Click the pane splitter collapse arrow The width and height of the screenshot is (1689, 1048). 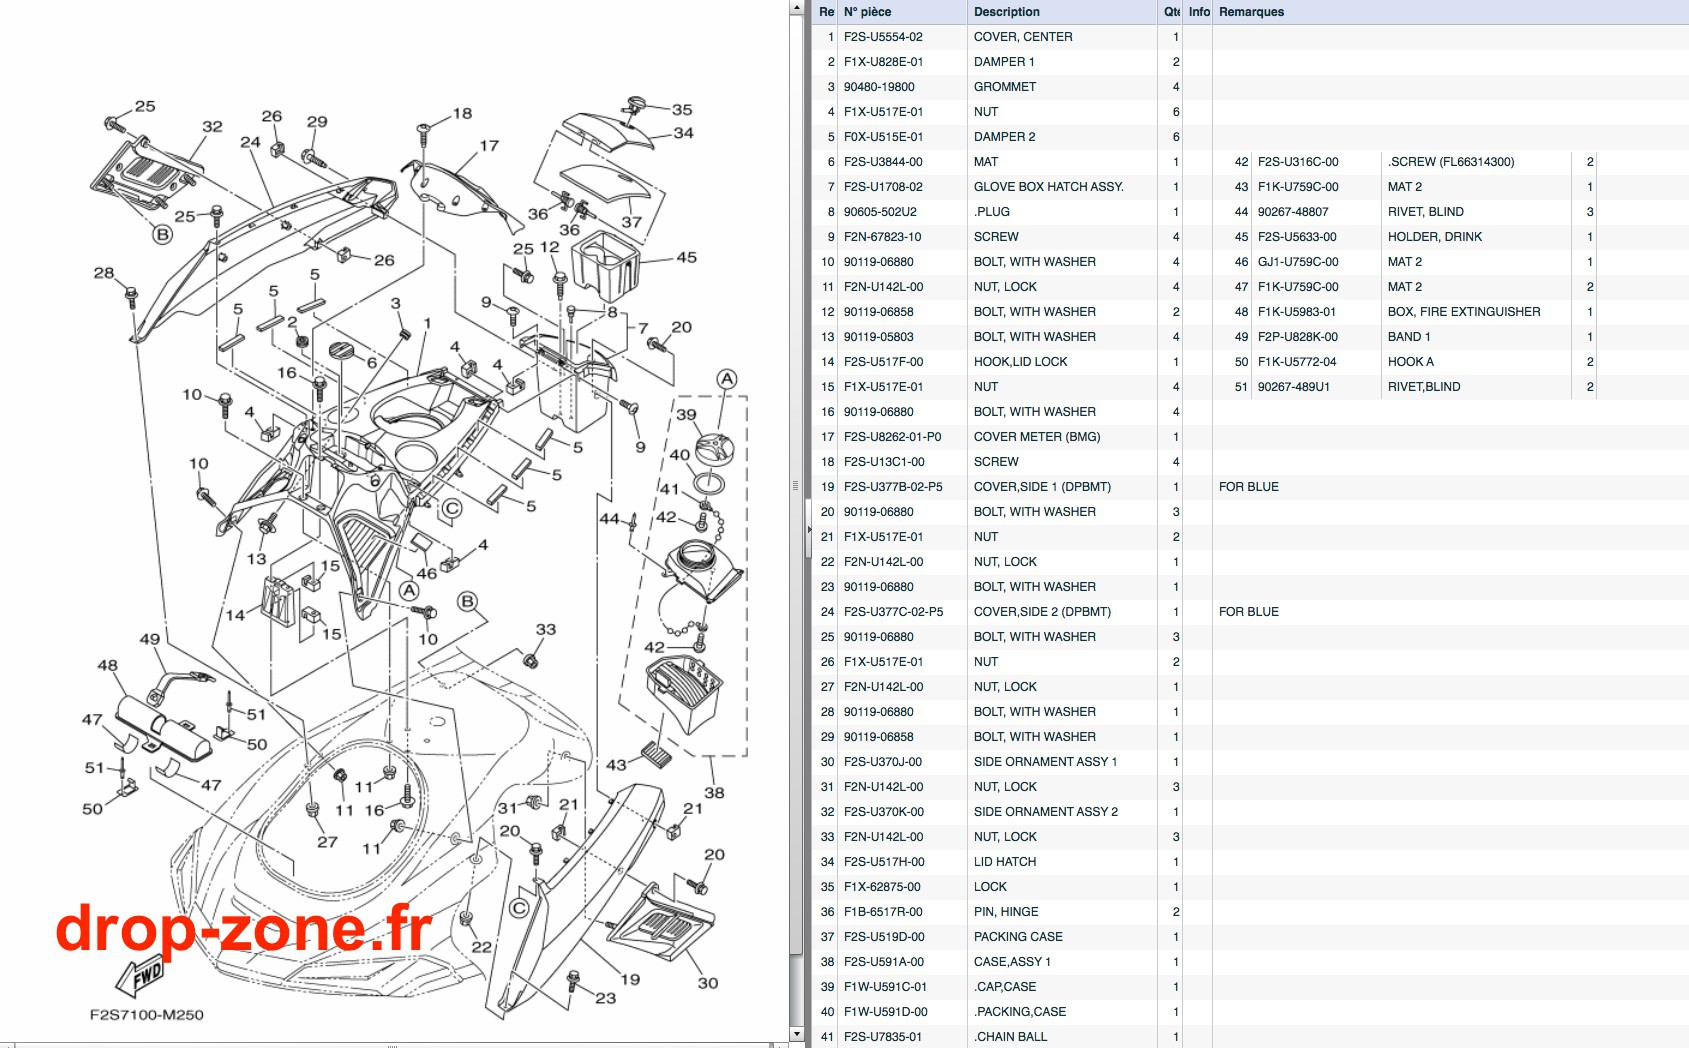click(x=810, y=529)
